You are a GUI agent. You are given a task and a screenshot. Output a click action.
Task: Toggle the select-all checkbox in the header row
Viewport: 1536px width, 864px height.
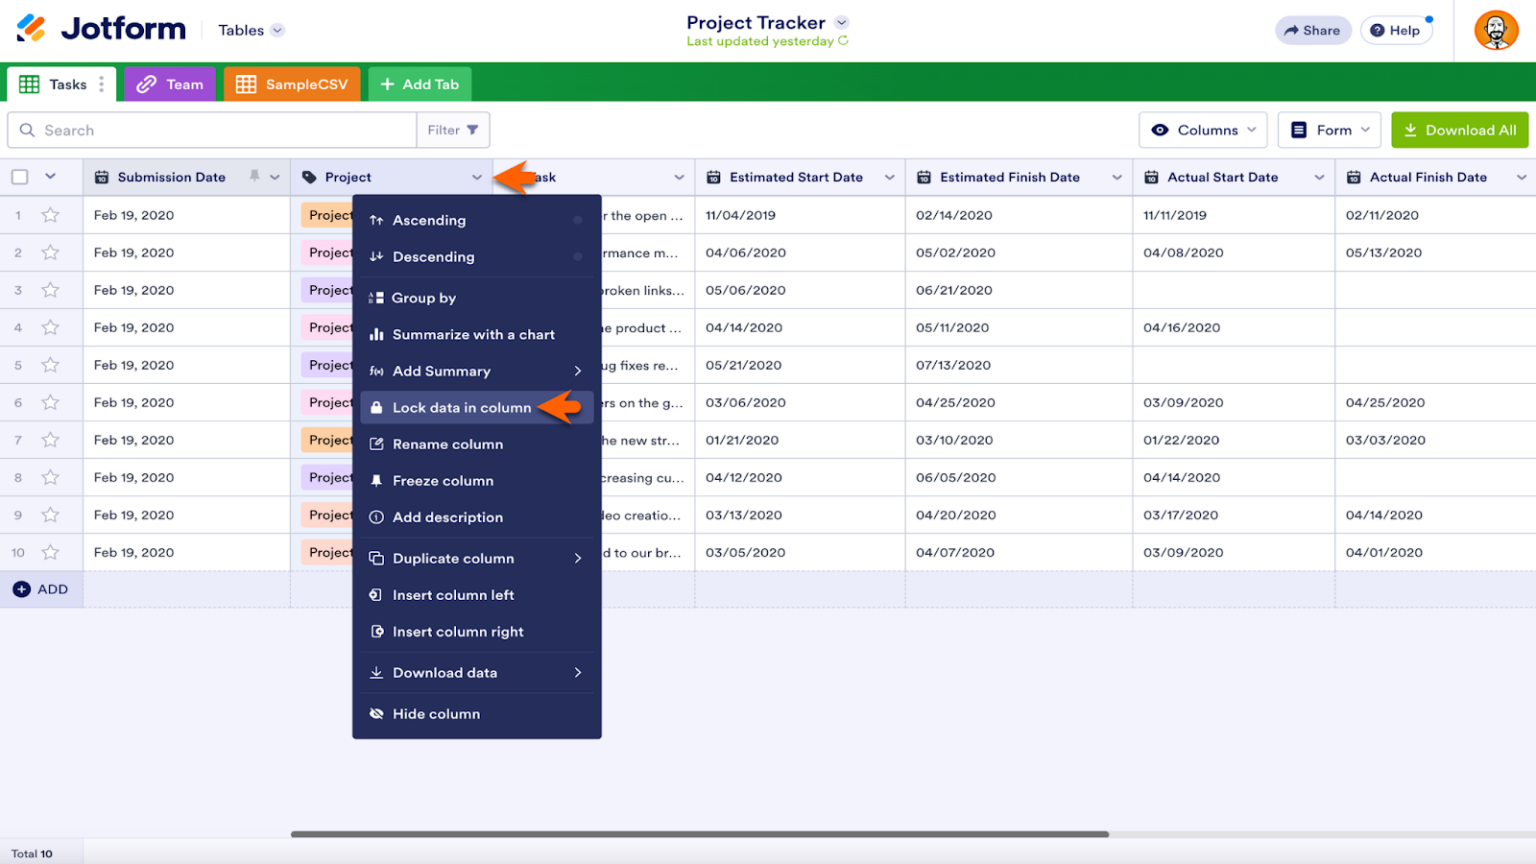[18, 177]
